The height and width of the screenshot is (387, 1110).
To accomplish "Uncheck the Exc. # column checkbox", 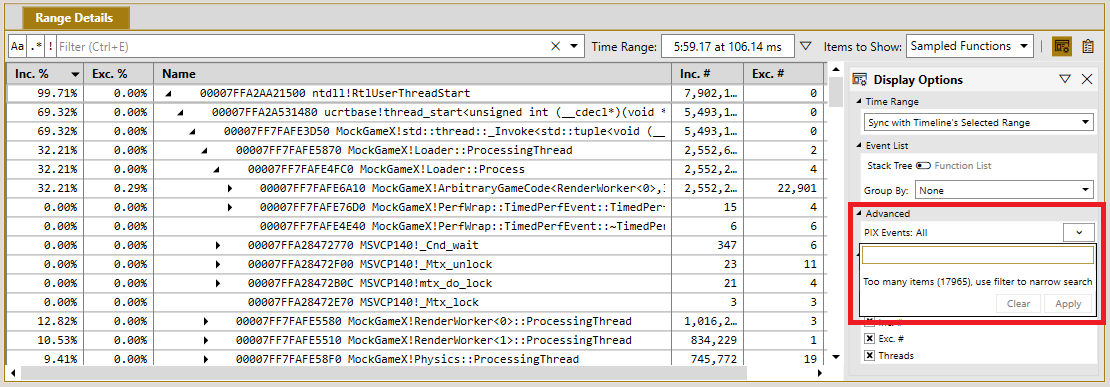I will pyautogui.click(x=869, y=339).
